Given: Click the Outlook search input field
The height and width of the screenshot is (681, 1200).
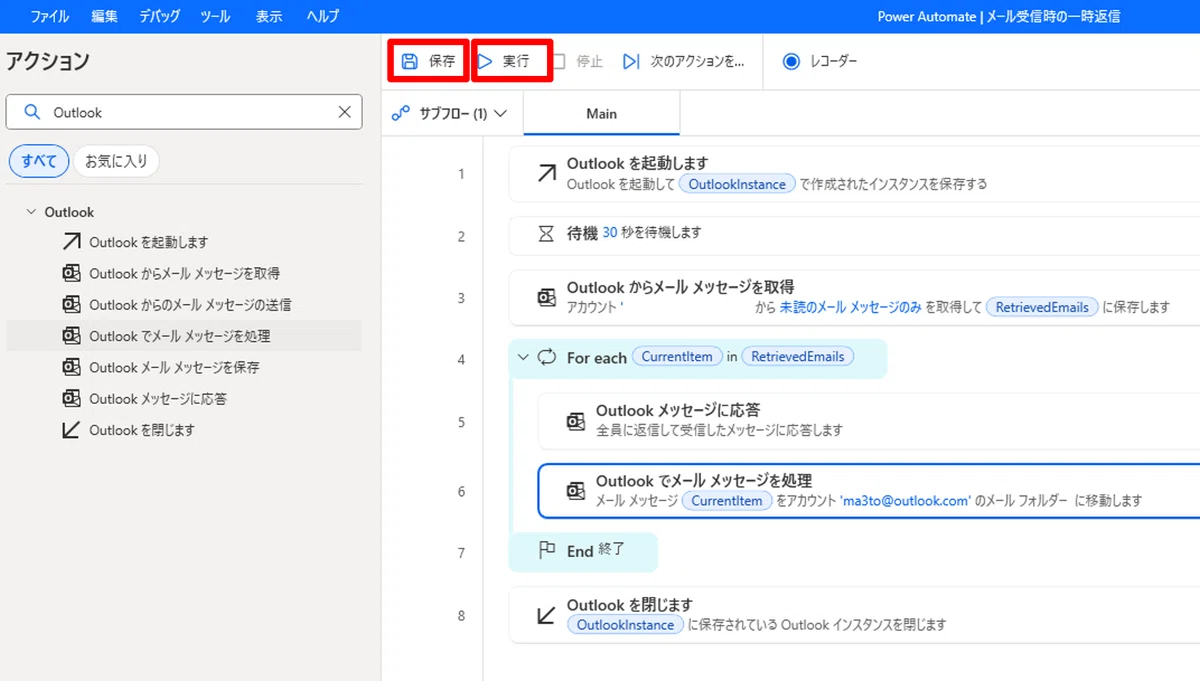Looking at the screenshot, I should tap(184, 112).
